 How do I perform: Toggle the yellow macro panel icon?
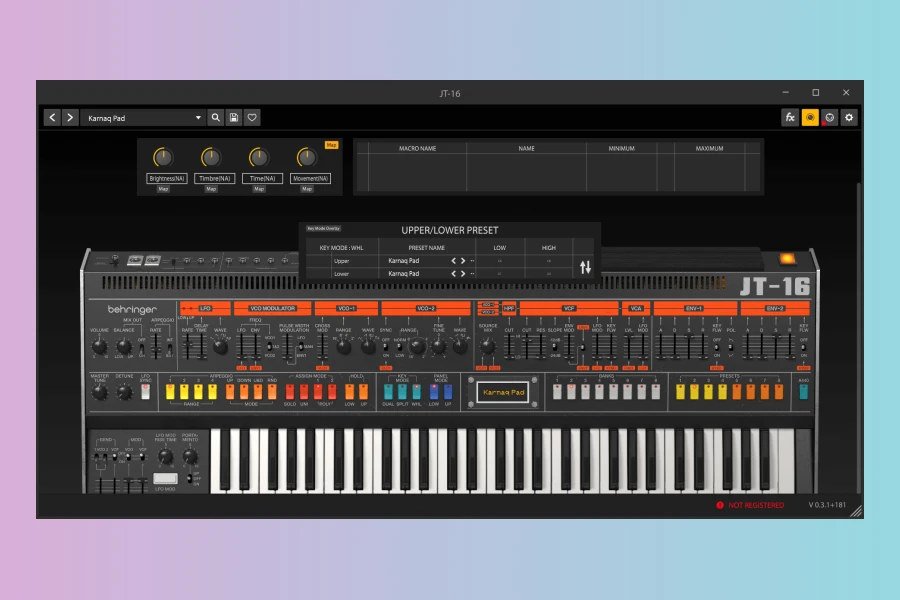pos(810,118)
